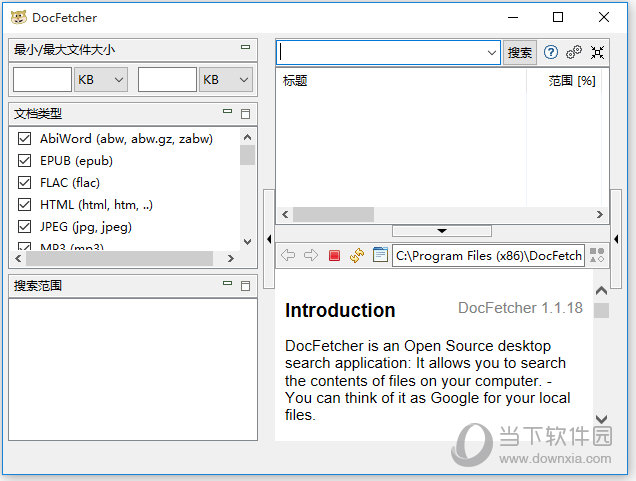This screenshot has height=481, width=636.
Task: Click the minimum file size field
Action: click(x=42, y=79)
